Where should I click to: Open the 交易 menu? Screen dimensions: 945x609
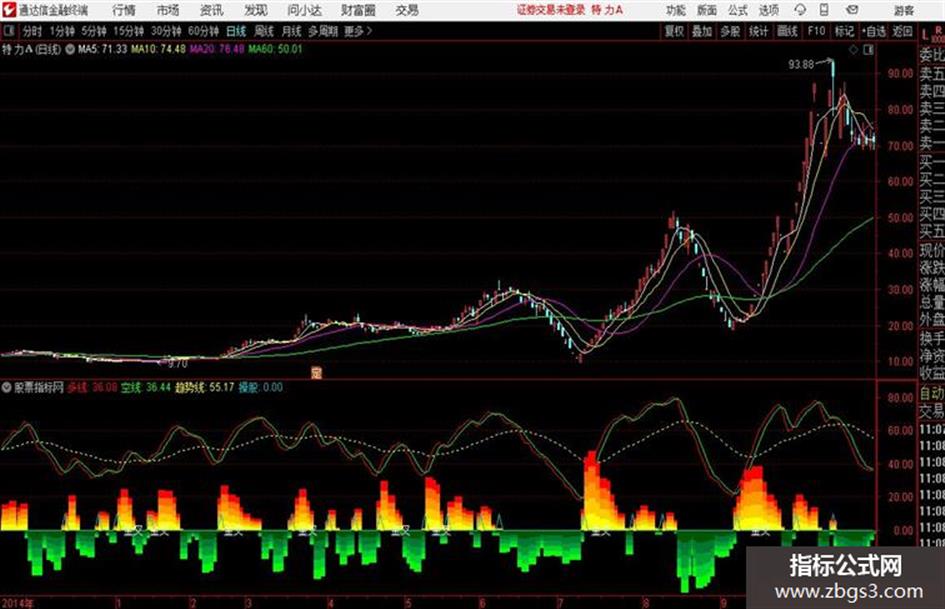tap(407, 10)
